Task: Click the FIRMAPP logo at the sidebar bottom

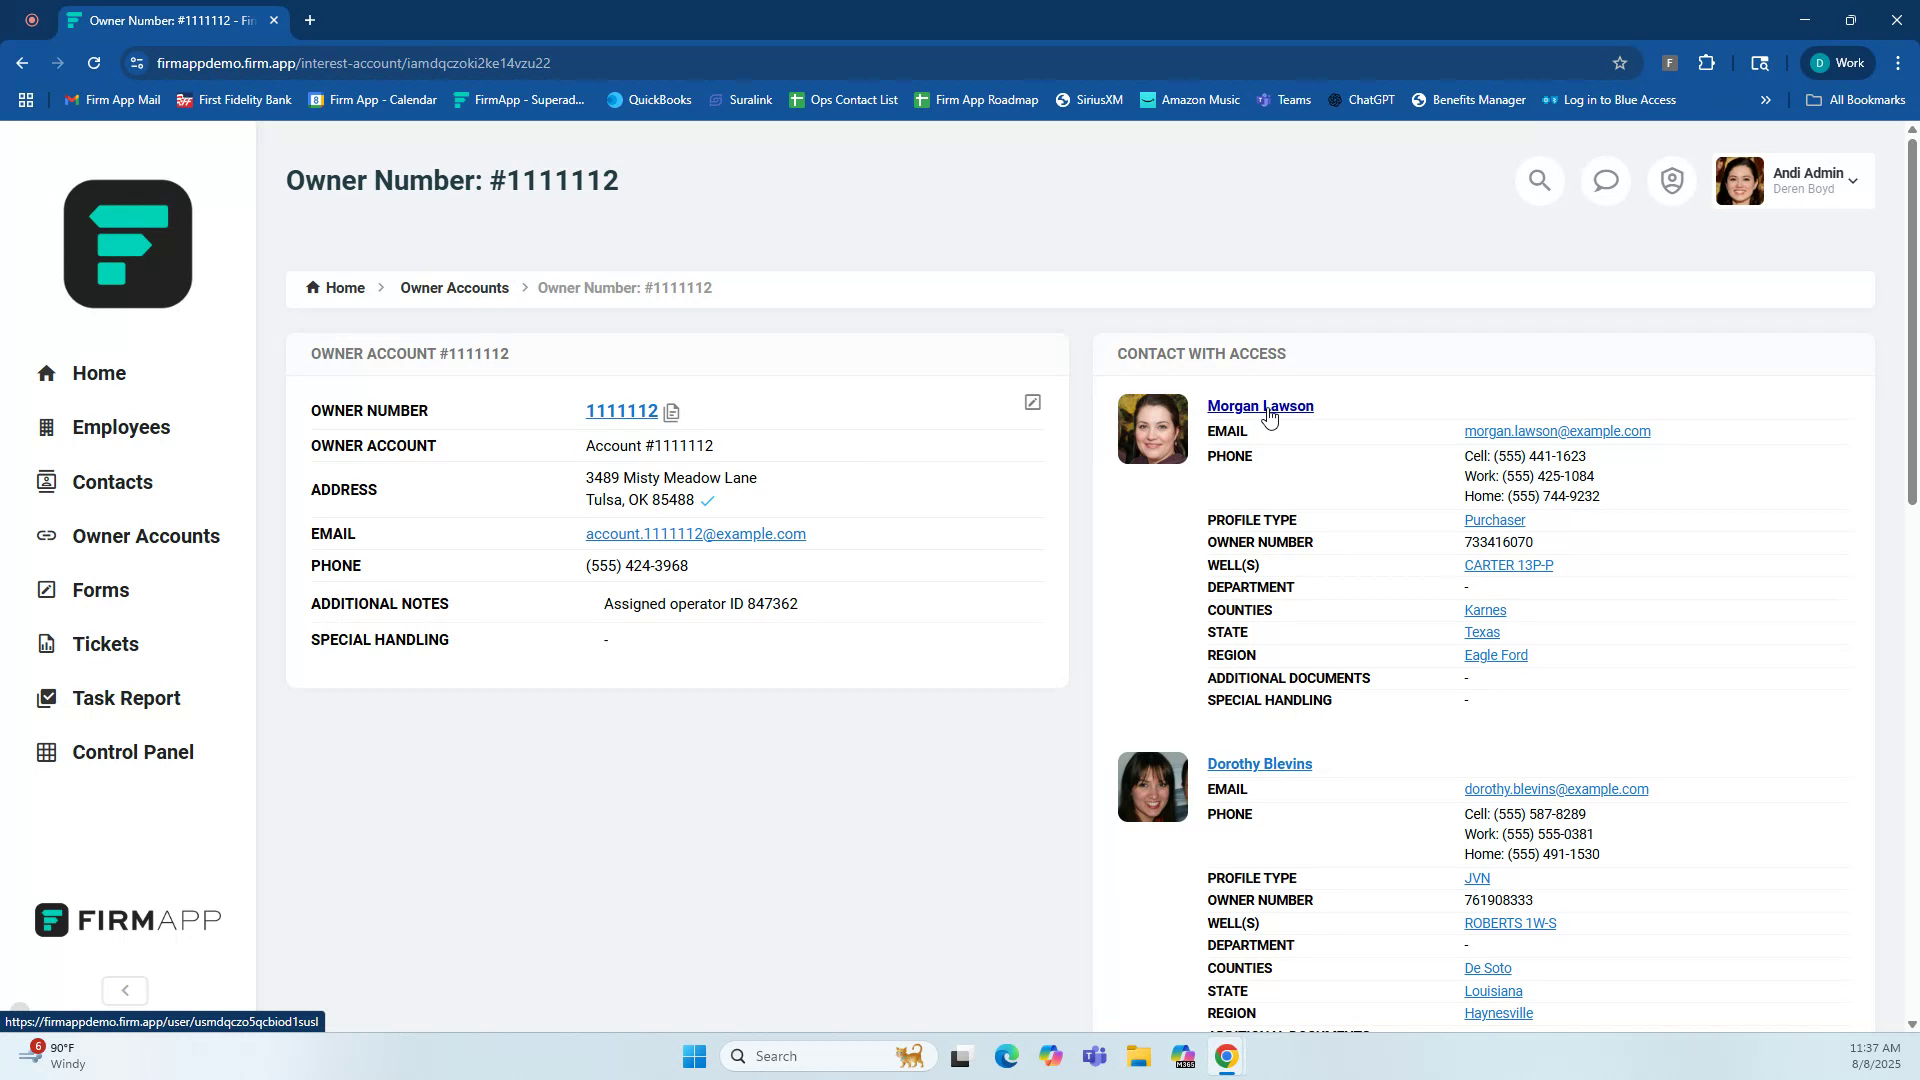Action: point(127,919)
